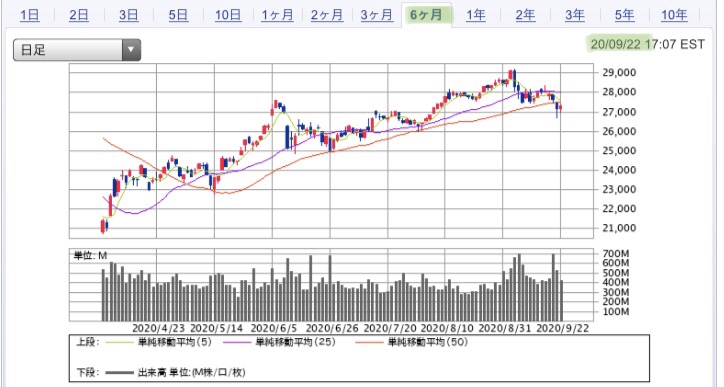Open the 3年 chart range
724x387 pixels.
(x=575, y=15)
